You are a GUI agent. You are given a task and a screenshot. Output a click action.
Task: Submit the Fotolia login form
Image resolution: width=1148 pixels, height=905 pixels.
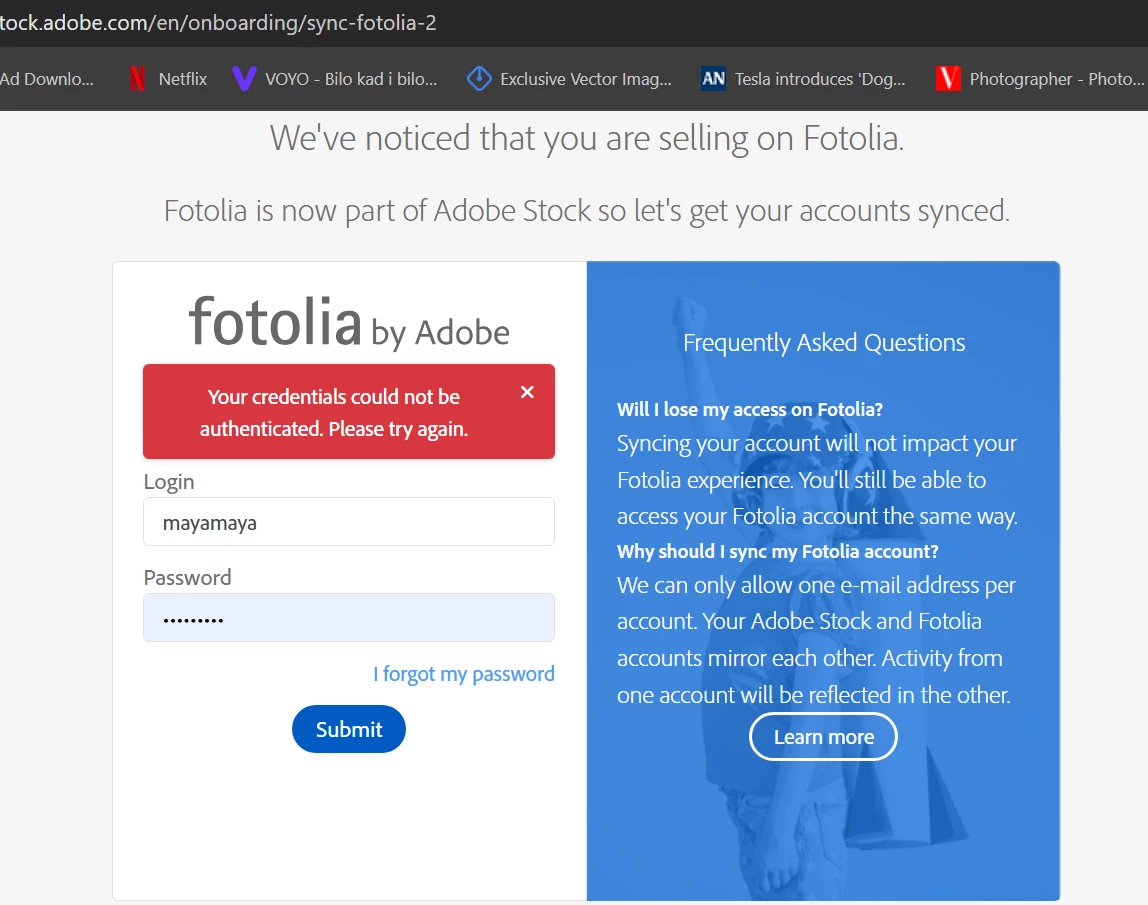tap(348, 729)
